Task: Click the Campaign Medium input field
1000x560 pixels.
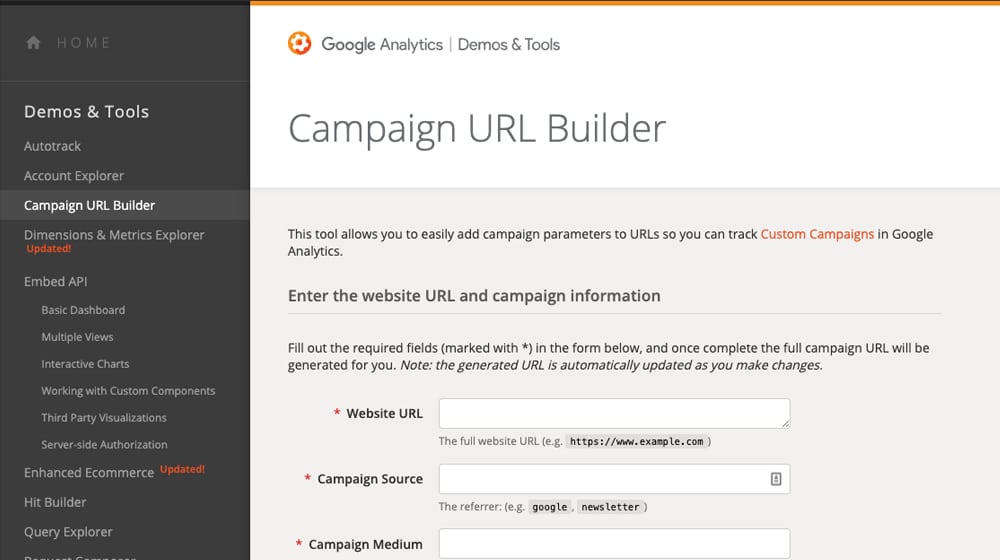Action: pyautogui.click(x=614, y=543)
